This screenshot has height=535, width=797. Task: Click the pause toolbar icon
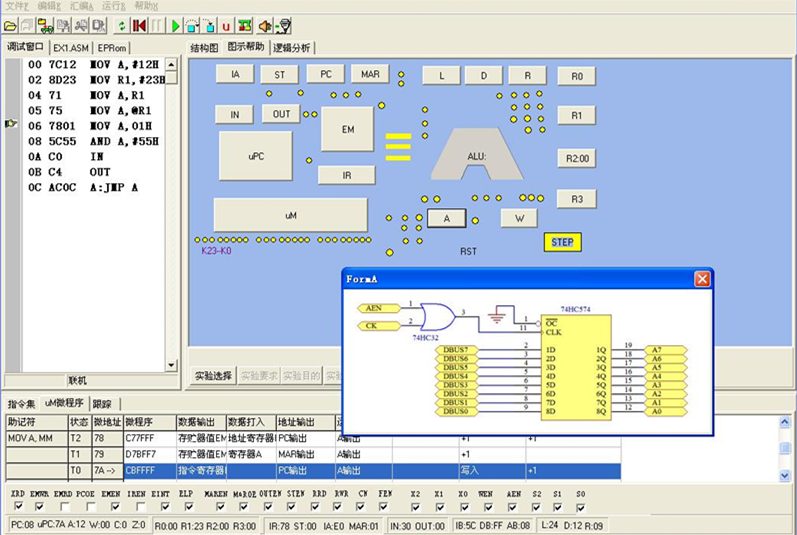tap(157, 25)
